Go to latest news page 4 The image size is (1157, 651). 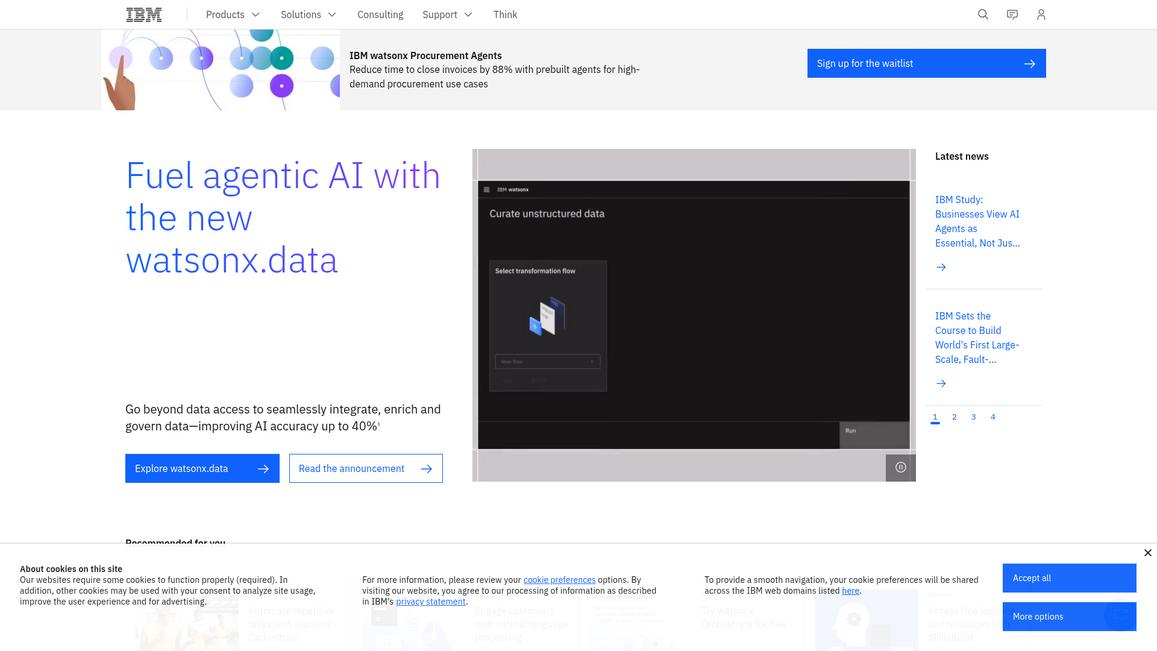pos(992,417)
